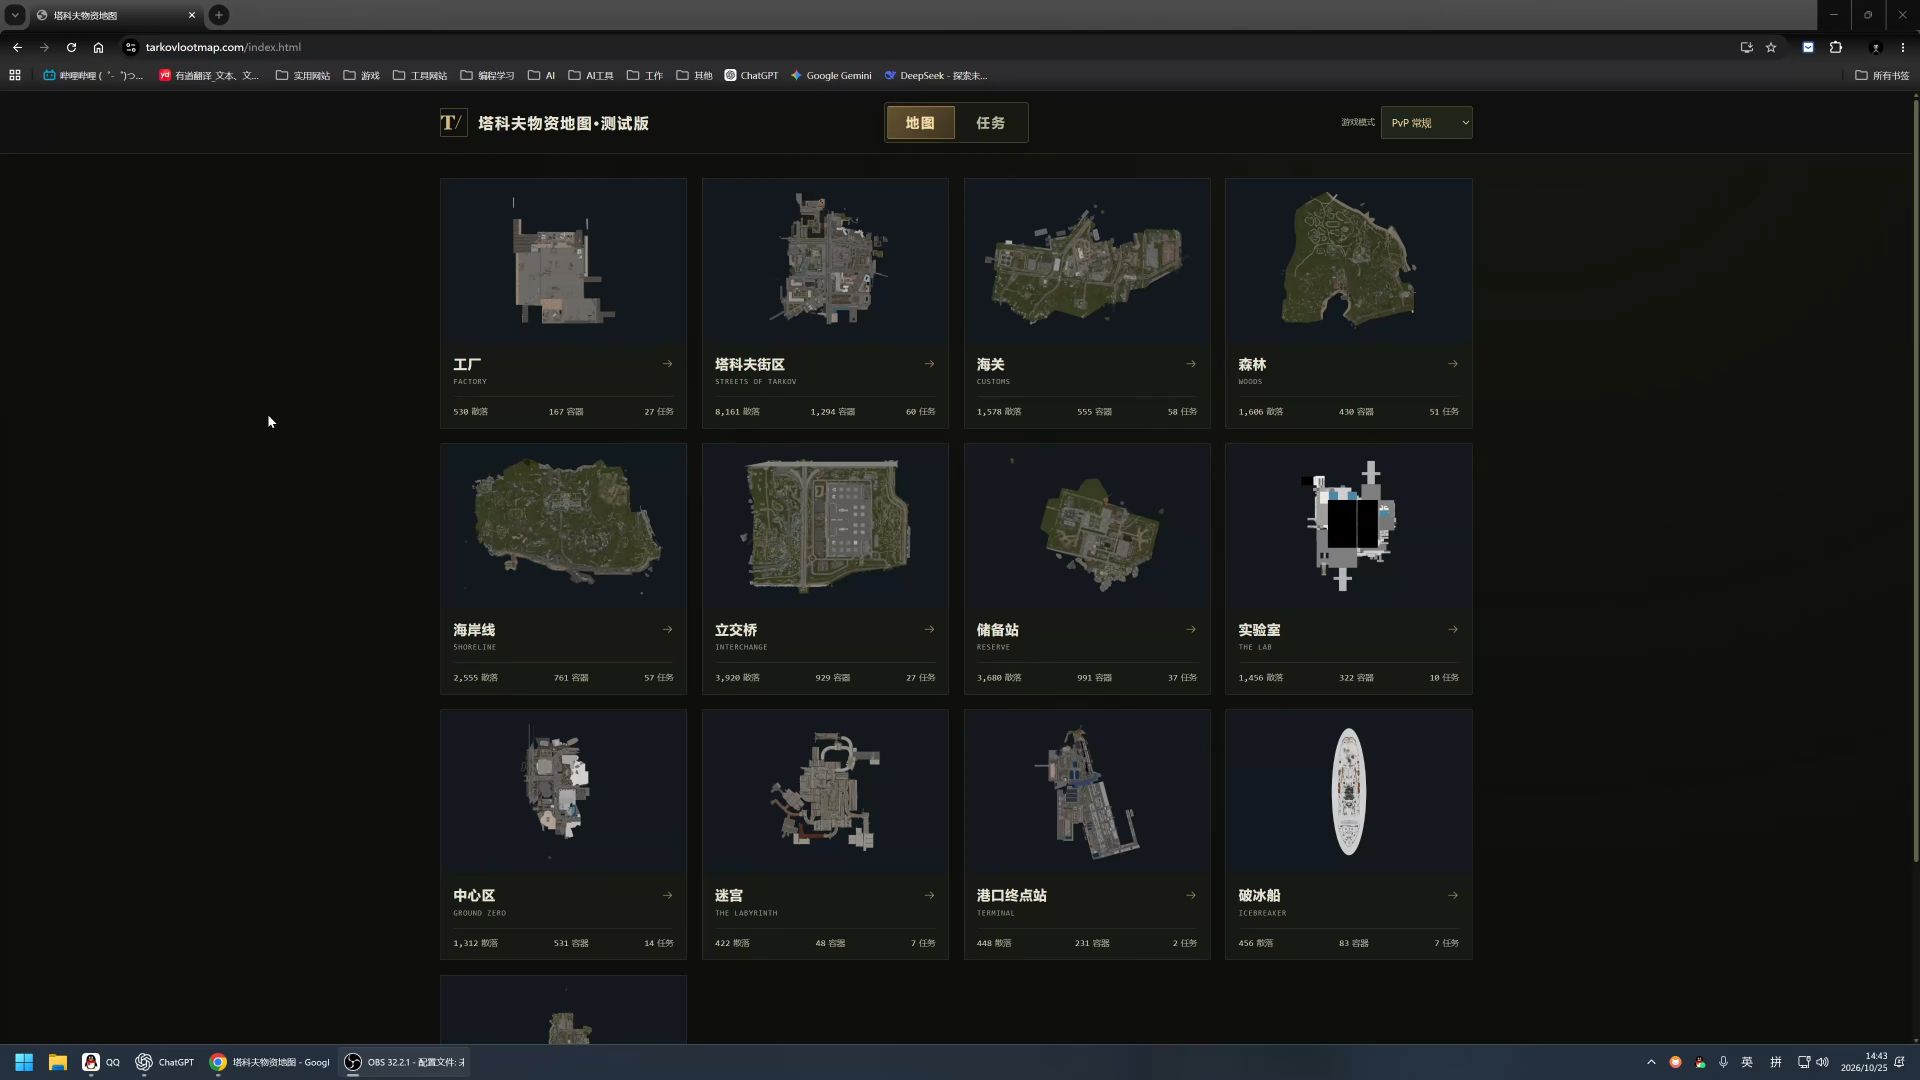Open DeepSeek bookmark link
Viewport: 1920px width, 1080px height.
[x=936, y=75]
